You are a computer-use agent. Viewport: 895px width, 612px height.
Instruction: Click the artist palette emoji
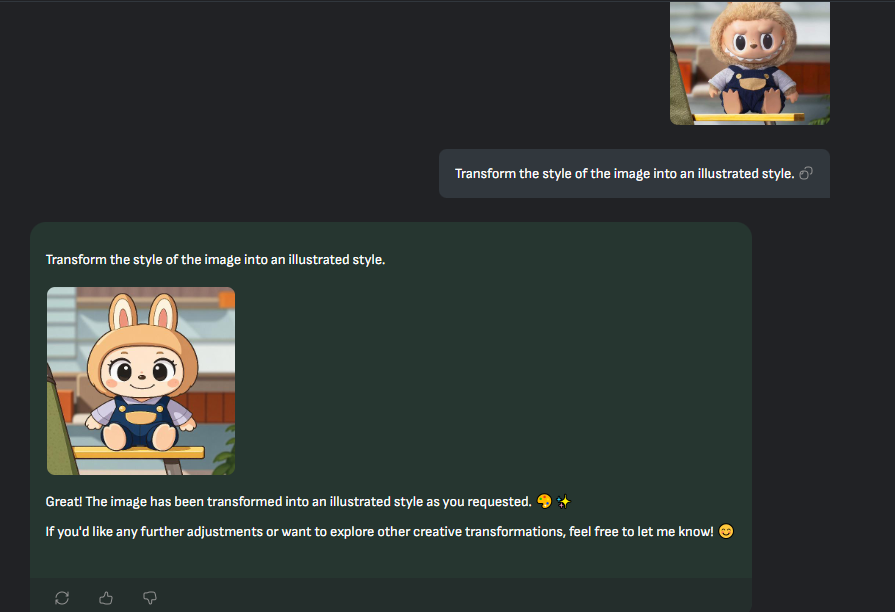(x=545, y=501)
